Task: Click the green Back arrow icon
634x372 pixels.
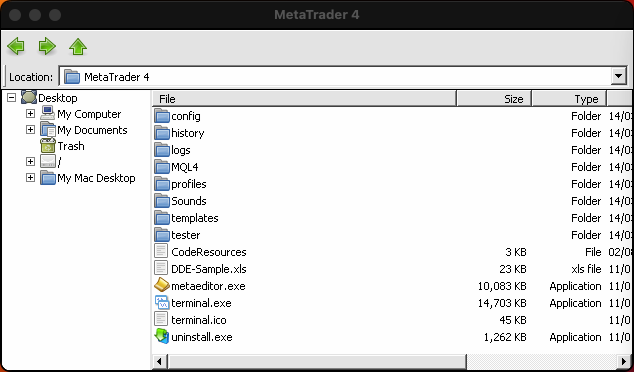Action: 16,46
